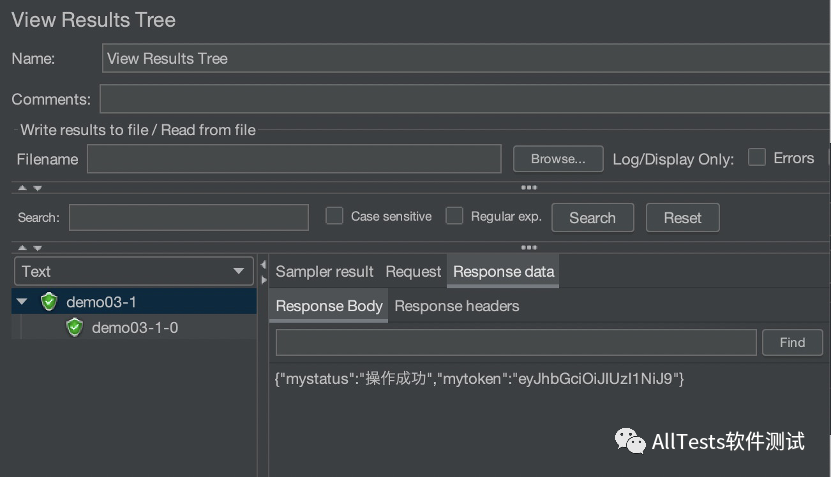Click the down arrow expand control above Text dropdown
The width and height of the screenshot is (832, 478).
38,248
